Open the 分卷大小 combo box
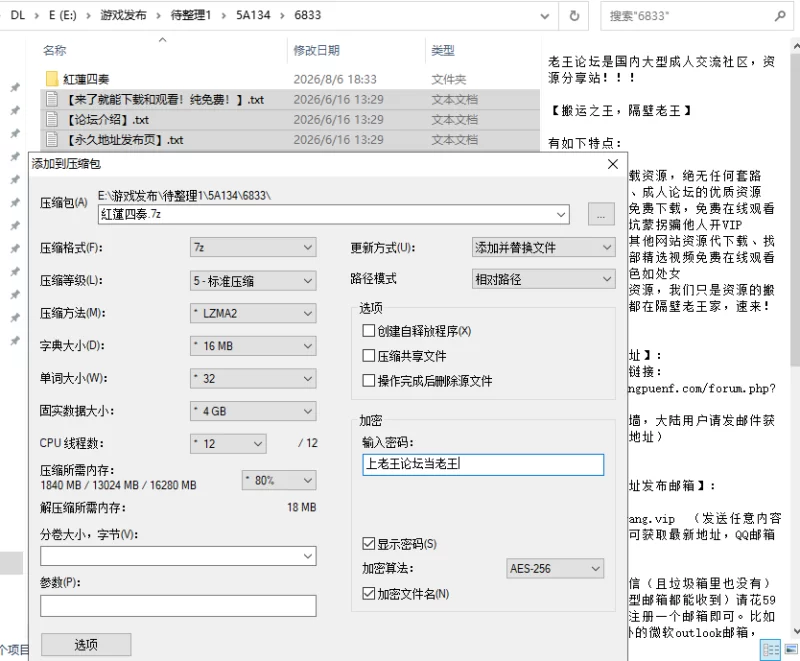The width and height of the screenshot is (800, 661). [178, 556]
